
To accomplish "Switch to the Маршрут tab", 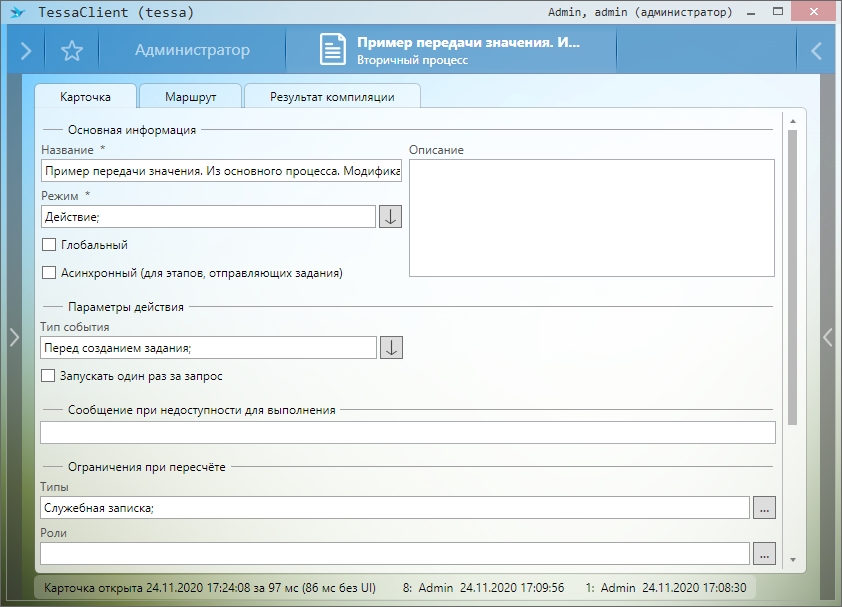I will pos(190,97).
